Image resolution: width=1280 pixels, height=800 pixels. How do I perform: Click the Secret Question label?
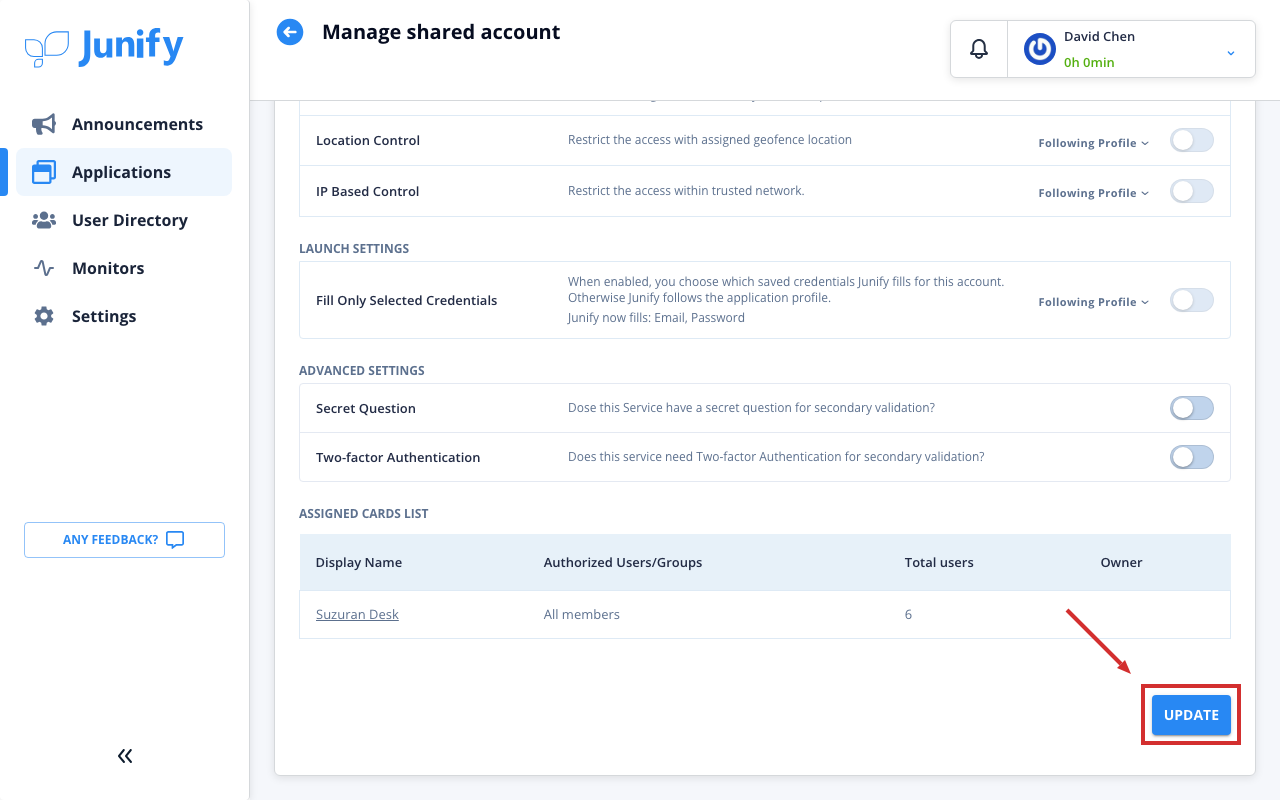pyautogui.click(x=366, y=408)
